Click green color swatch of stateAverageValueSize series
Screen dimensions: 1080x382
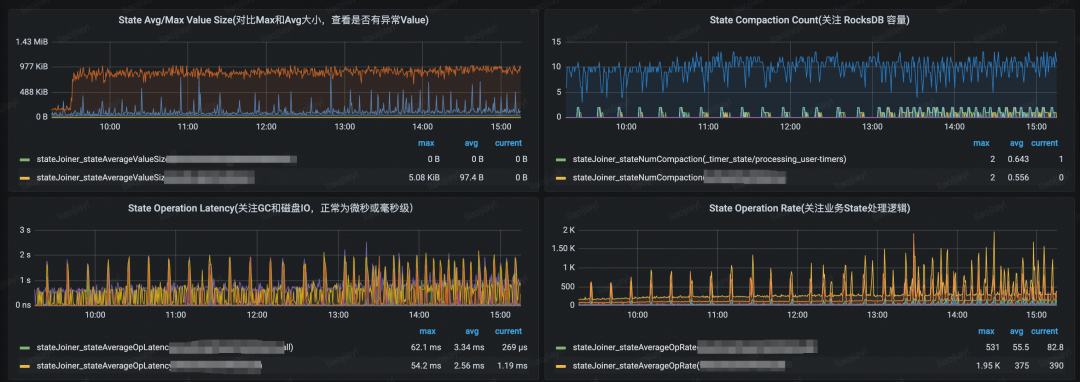point(25,160)
